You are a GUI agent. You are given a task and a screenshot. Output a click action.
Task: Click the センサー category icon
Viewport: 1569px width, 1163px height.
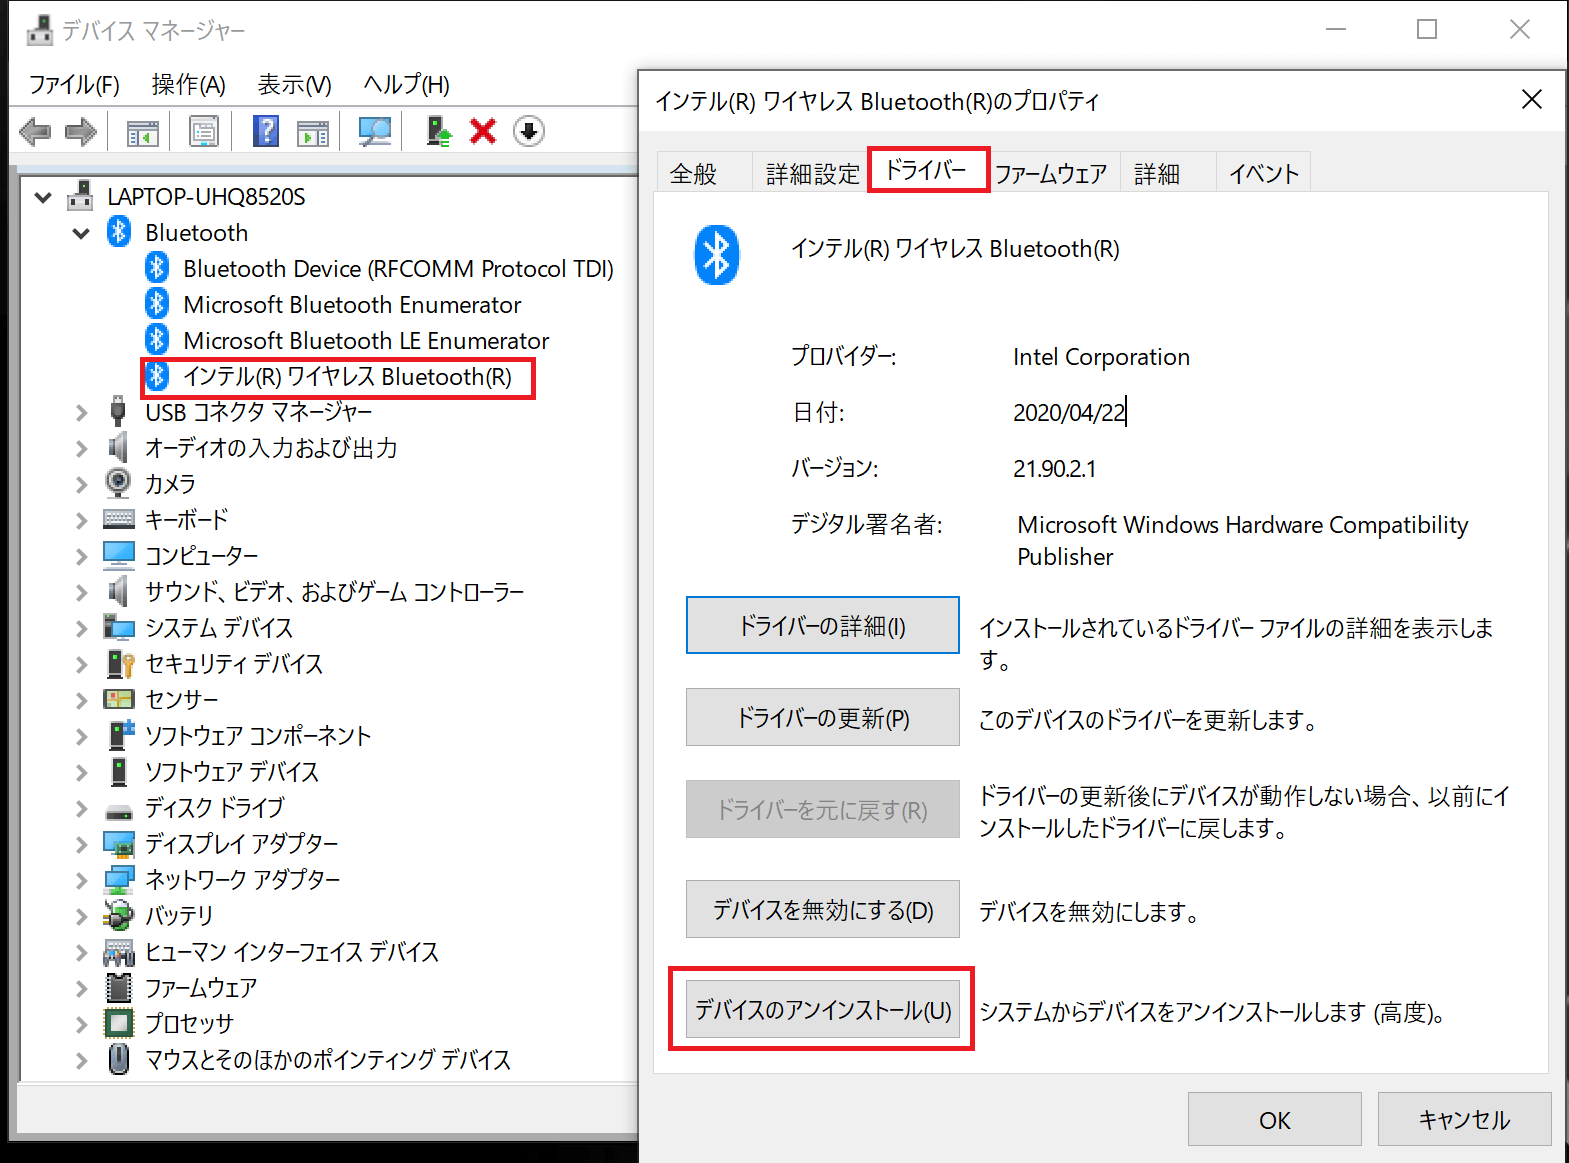click(119, 699)
